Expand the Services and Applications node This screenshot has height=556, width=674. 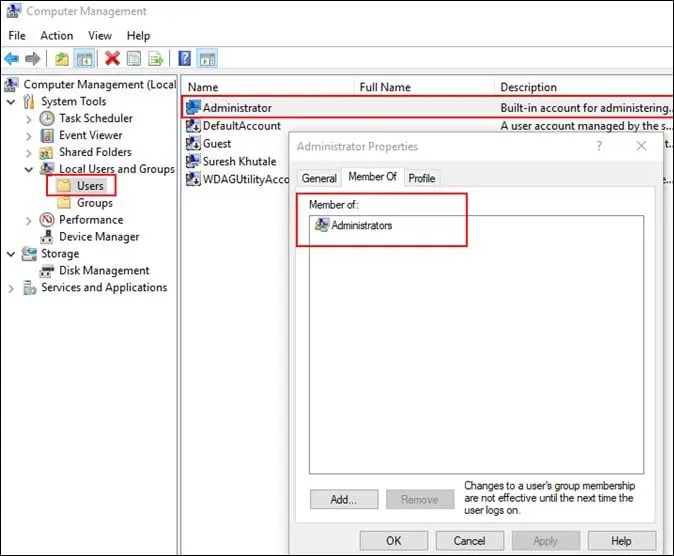tap(11, 288)
